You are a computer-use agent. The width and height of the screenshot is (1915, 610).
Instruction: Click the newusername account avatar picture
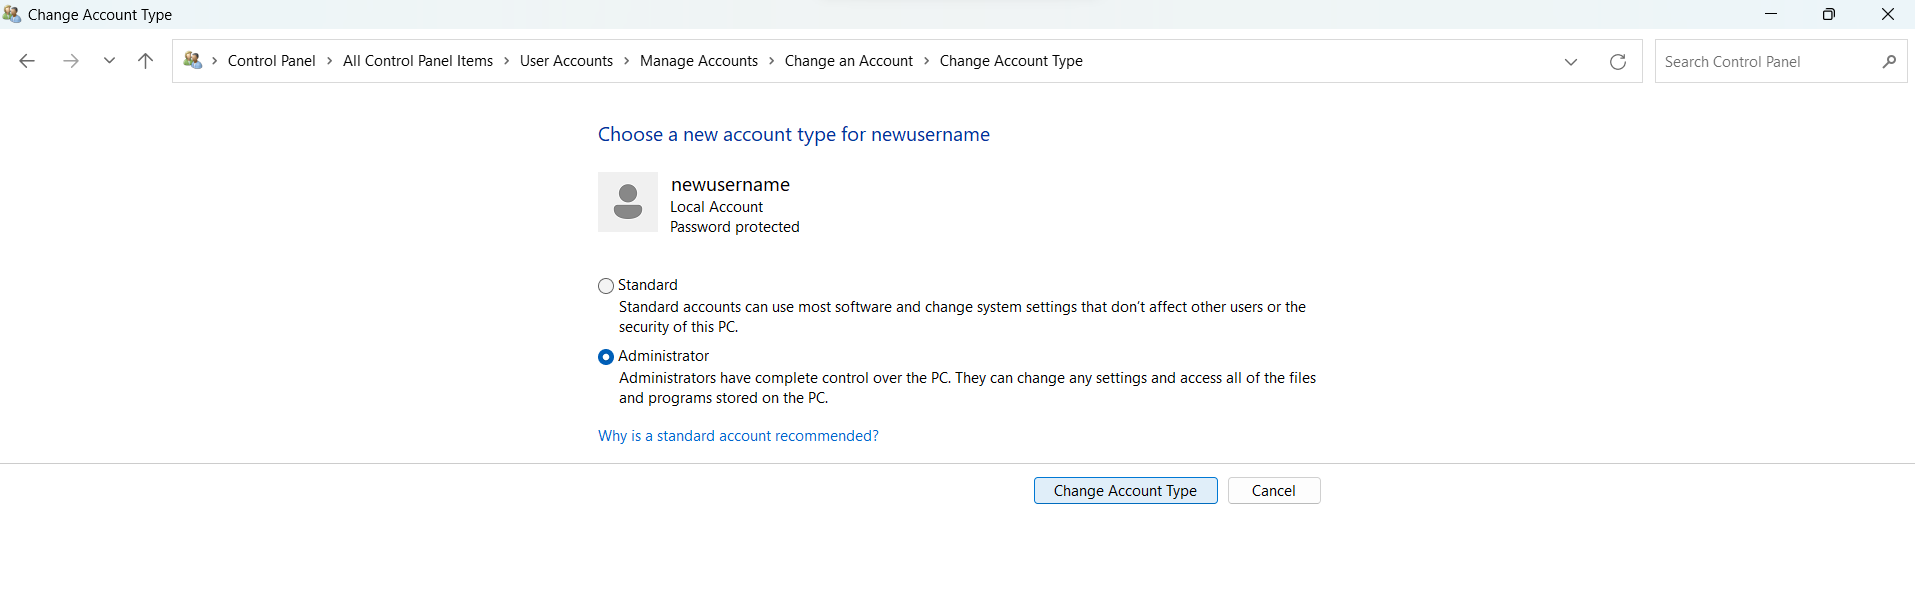click(628, 202)
